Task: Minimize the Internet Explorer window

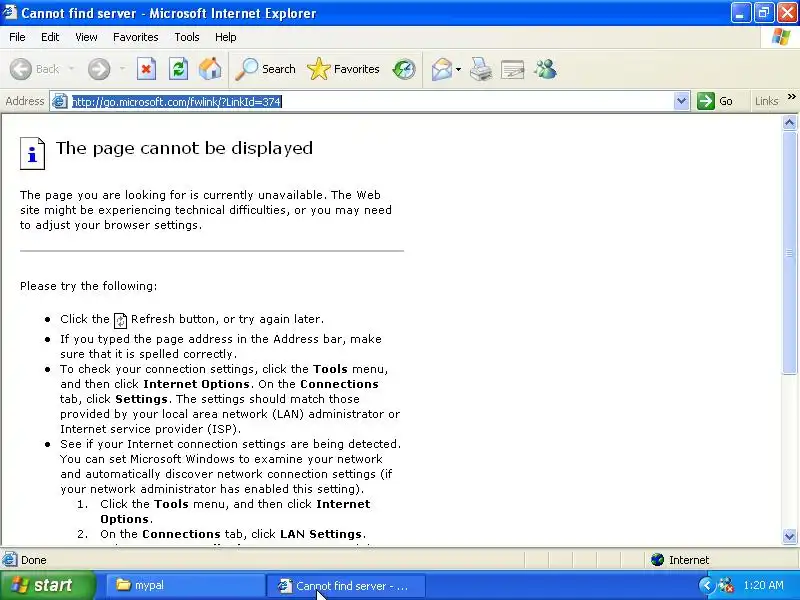Action: point(741,13)
